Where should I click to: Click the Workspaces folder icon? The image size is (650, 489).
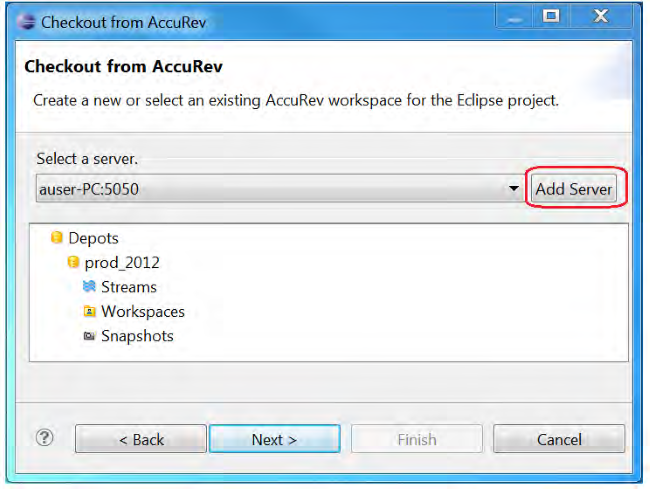click(x=89, y=312)
